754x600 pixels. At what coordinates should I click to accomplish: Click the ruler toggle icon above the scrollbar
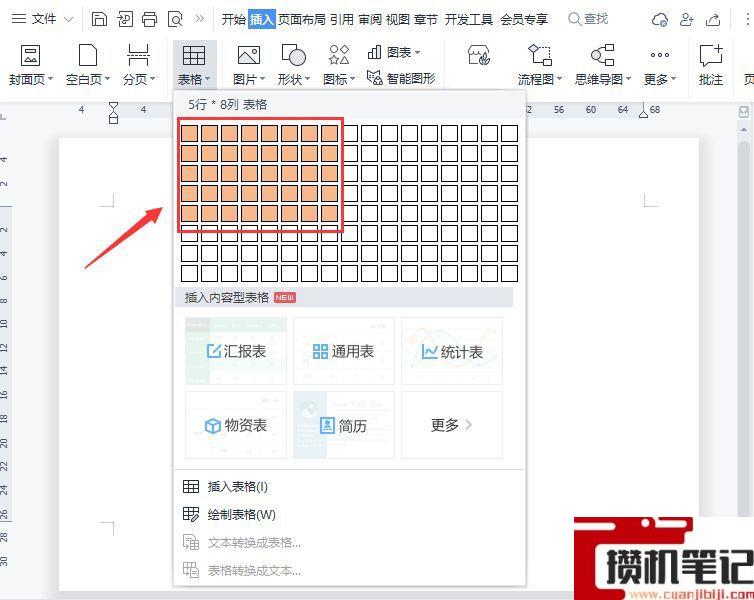(744, 112)
